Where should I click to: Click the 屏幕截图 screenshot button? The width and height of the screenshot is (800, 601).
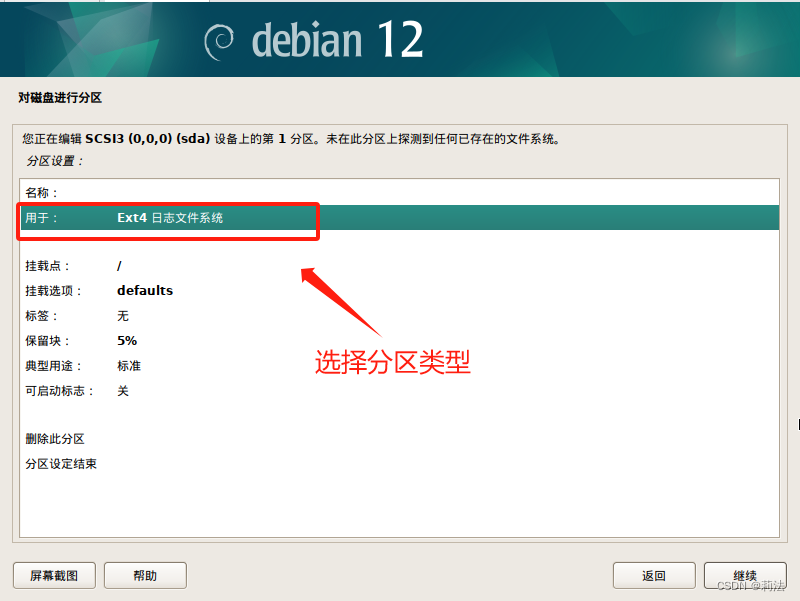[54, 575]
